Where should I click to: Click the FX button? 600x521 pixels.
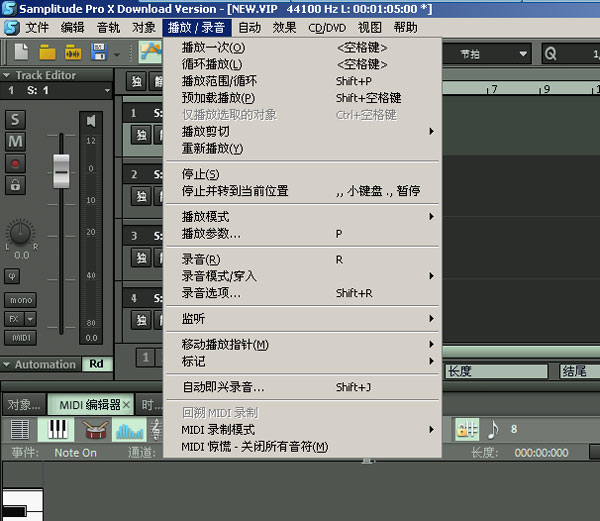14,319
